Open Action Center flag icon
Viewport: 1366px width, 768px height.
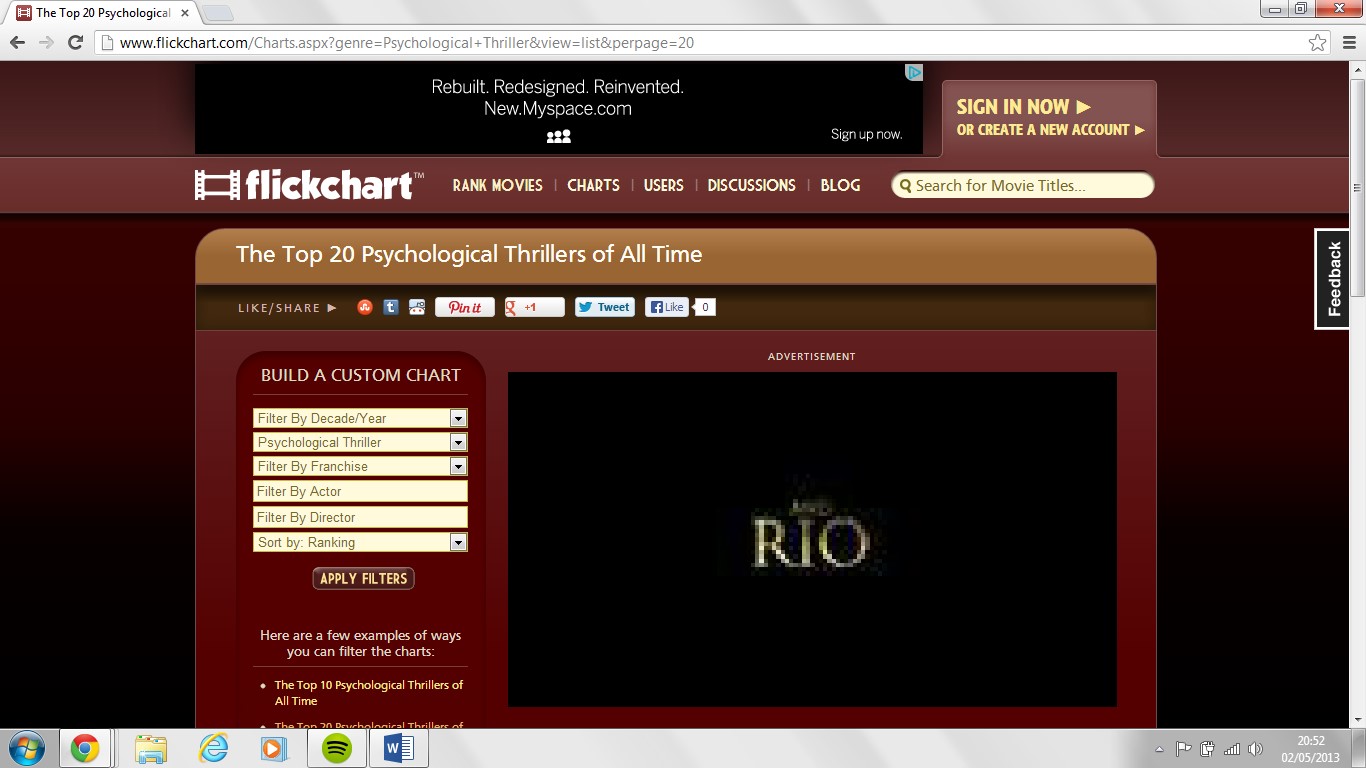[x=1183, y=749]
